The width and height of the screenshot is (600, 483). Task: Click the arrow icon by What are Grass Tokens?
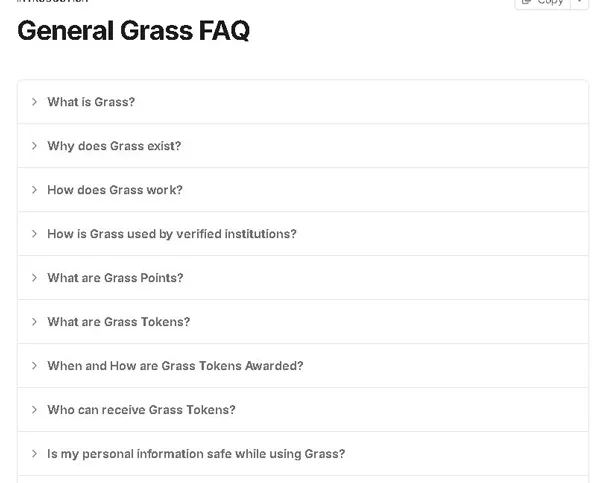click(34, 322)
